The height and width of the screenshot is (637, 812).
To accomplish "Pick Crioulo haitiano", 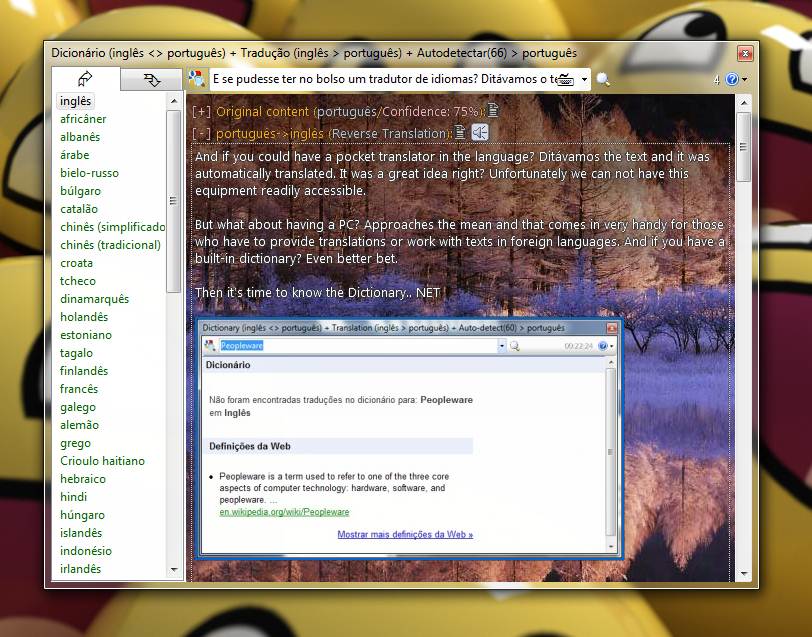I will click(102, 461).
